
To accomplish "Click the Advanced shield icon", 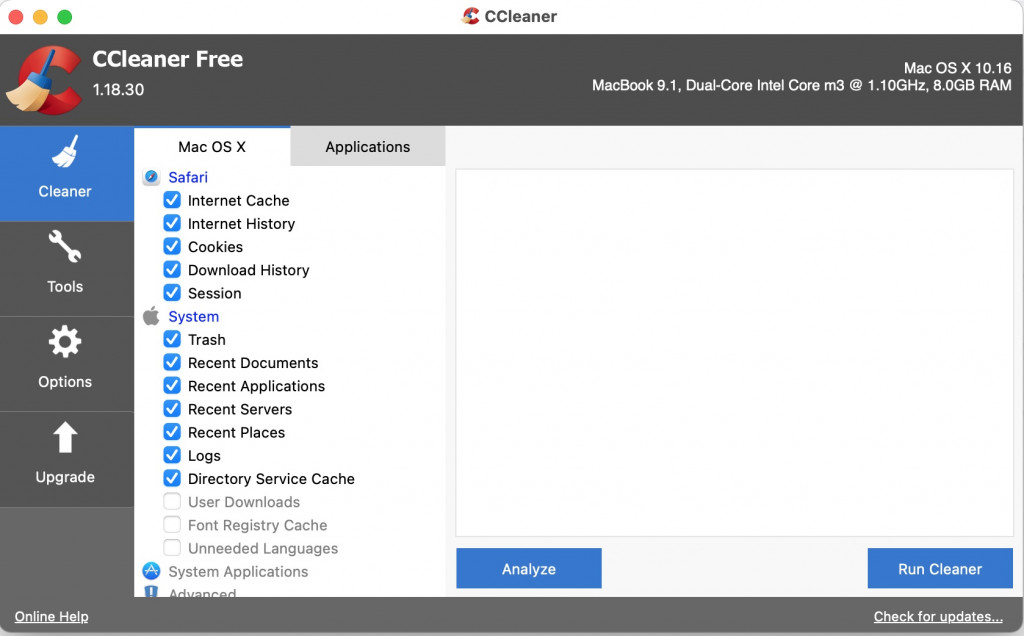I will coord(152,591).
